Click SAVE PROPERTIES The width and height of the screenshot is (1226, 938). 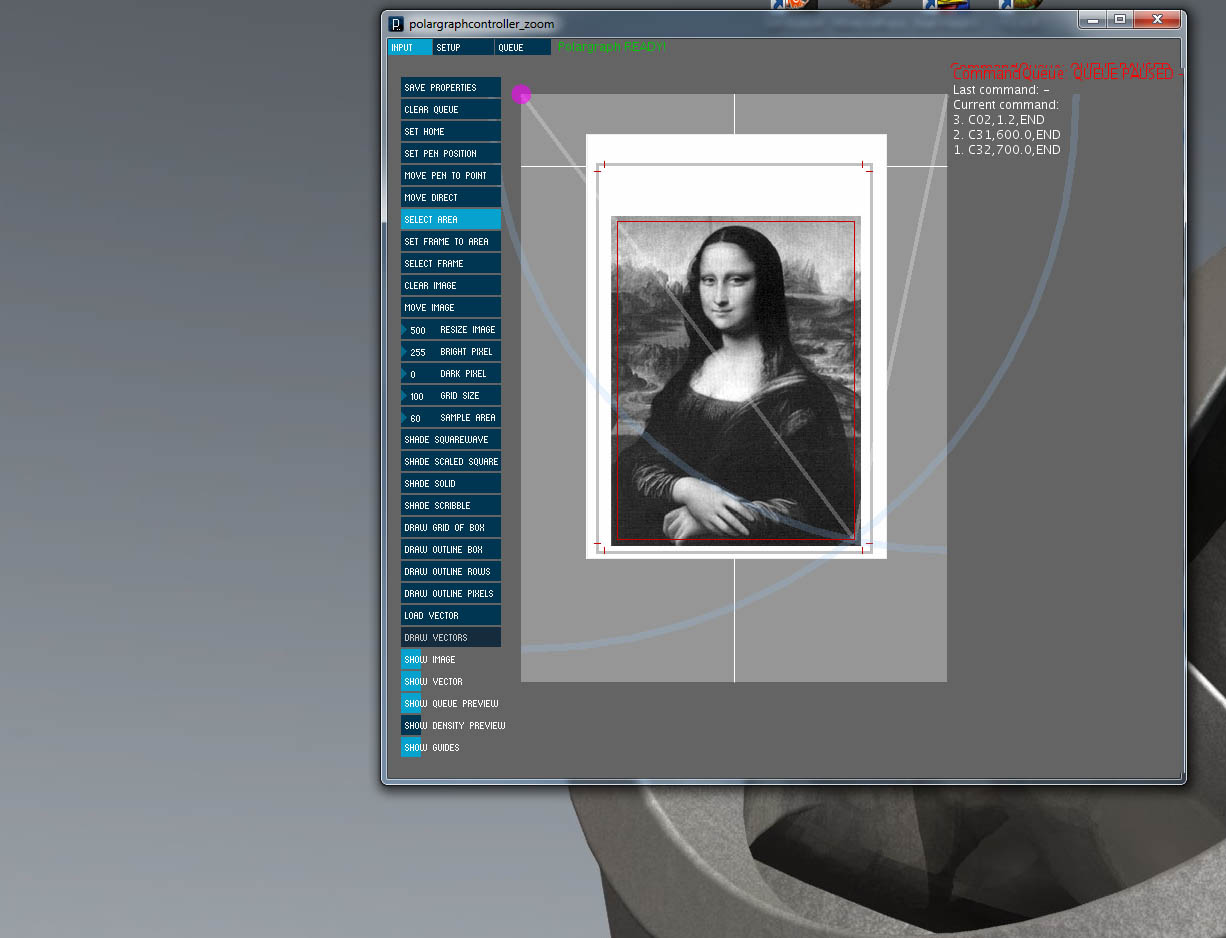coord(450,87)
